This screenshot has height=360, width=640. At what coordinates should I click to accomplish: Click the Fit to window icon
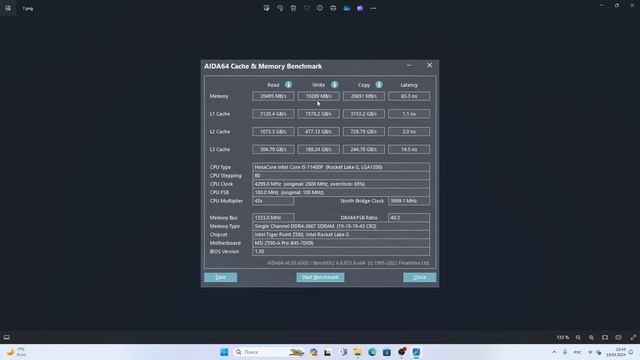tap(605, 337)
